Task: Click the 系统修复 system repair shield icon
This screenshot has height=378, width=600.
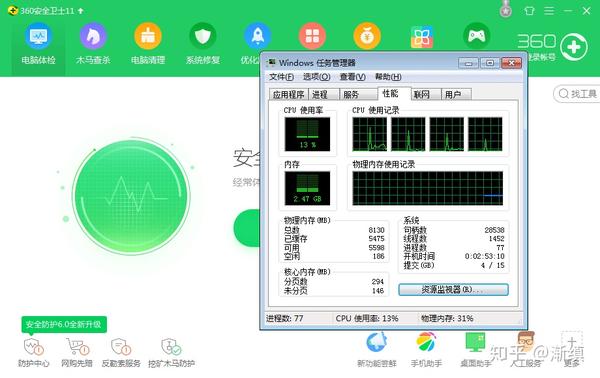Action: click(x=203, y=36)
